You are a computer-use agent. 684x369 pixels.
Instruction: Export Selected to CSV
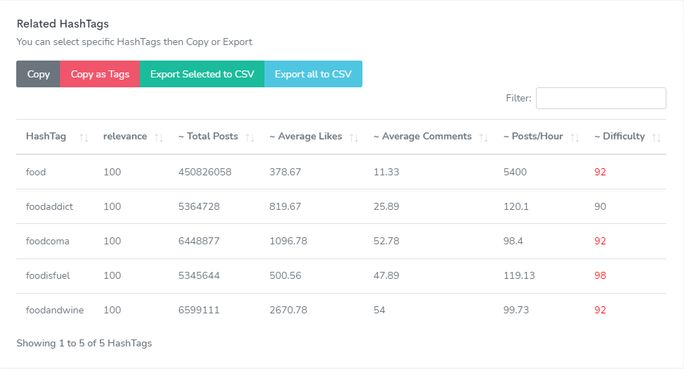[202, 74]
